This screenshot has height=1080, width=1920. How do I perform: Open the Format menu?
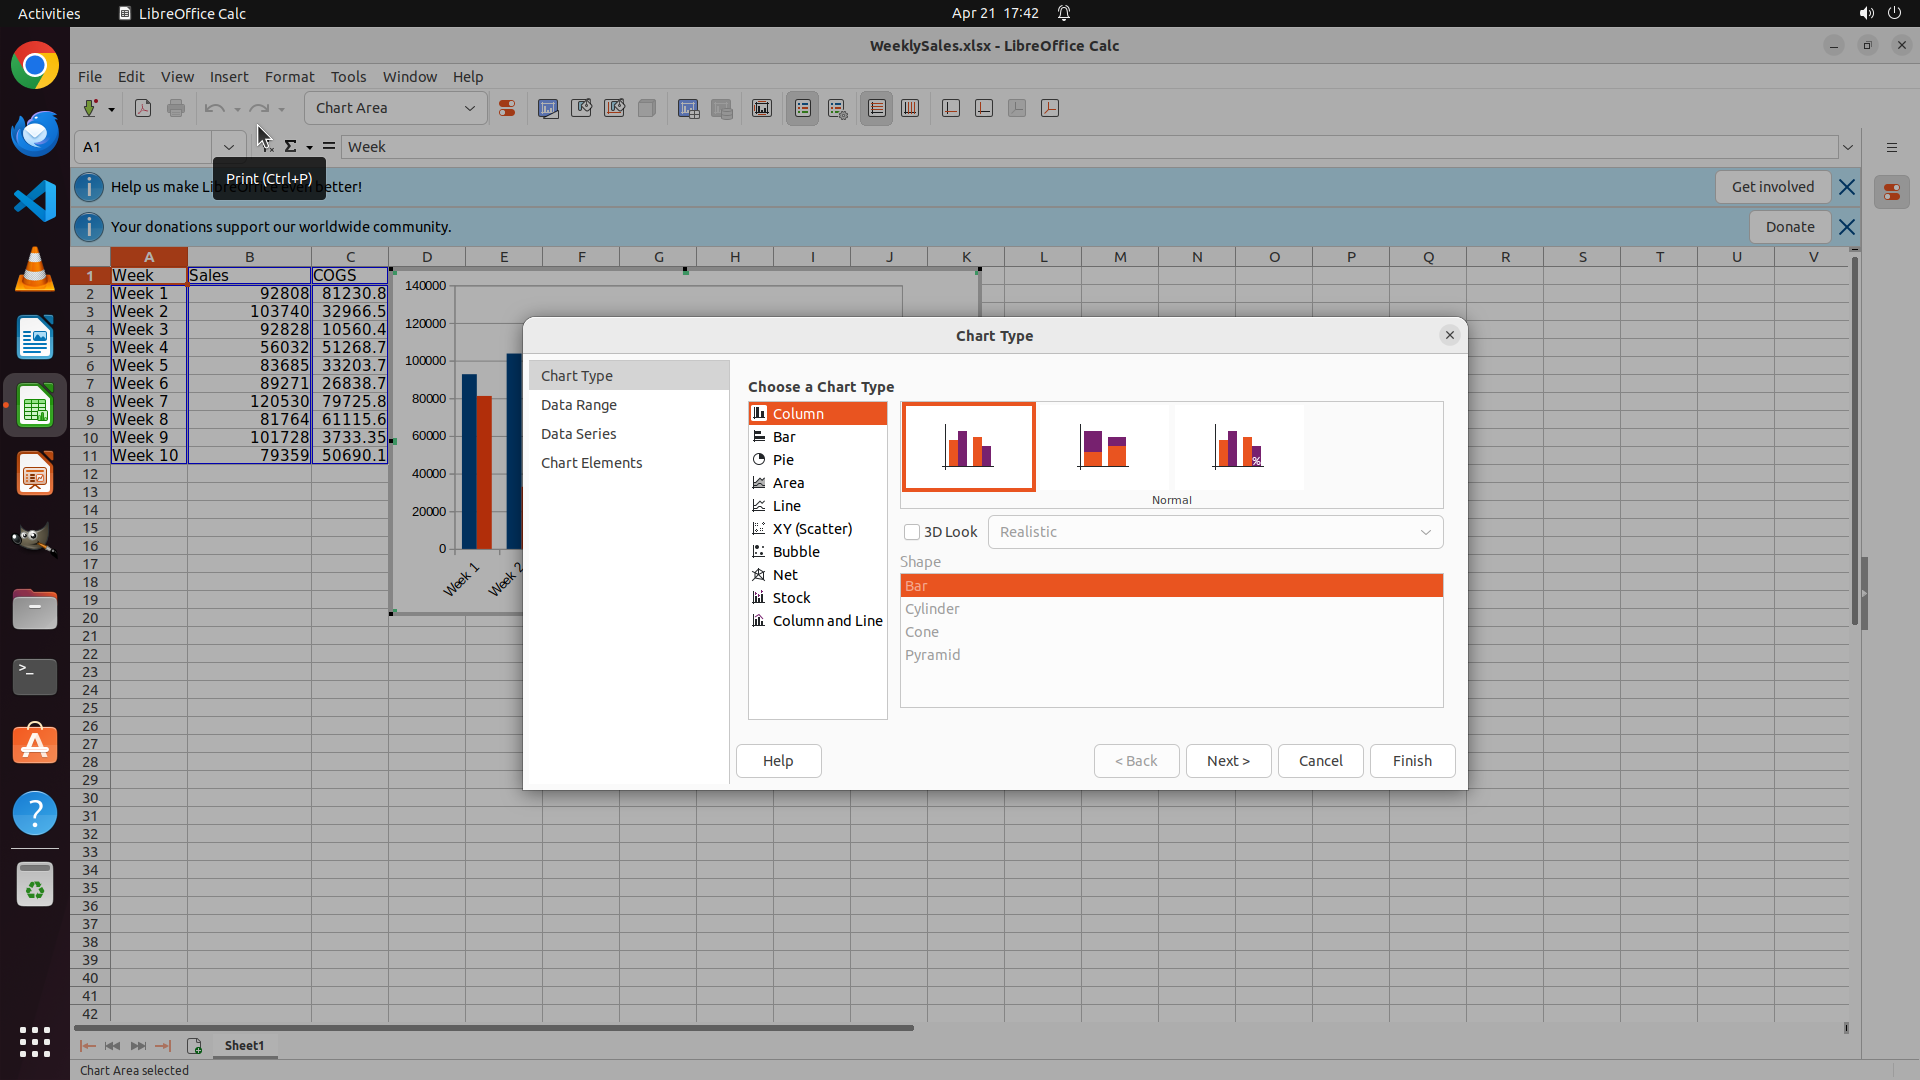coord(289,77)
